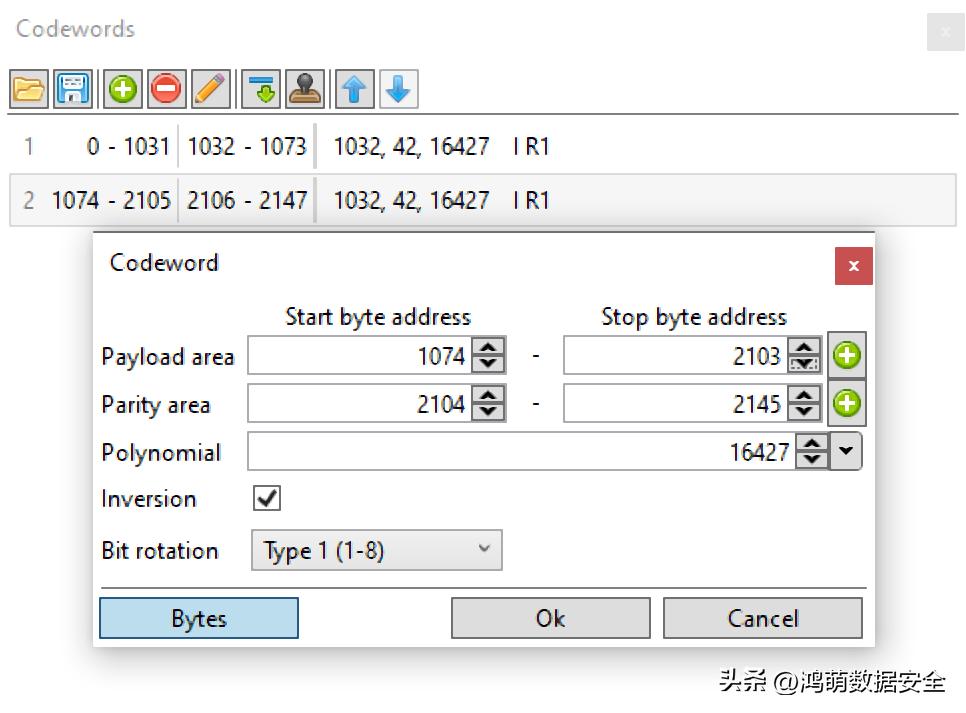Increment the Parity stop address 2145 stepper

click(x=804, y=395)
